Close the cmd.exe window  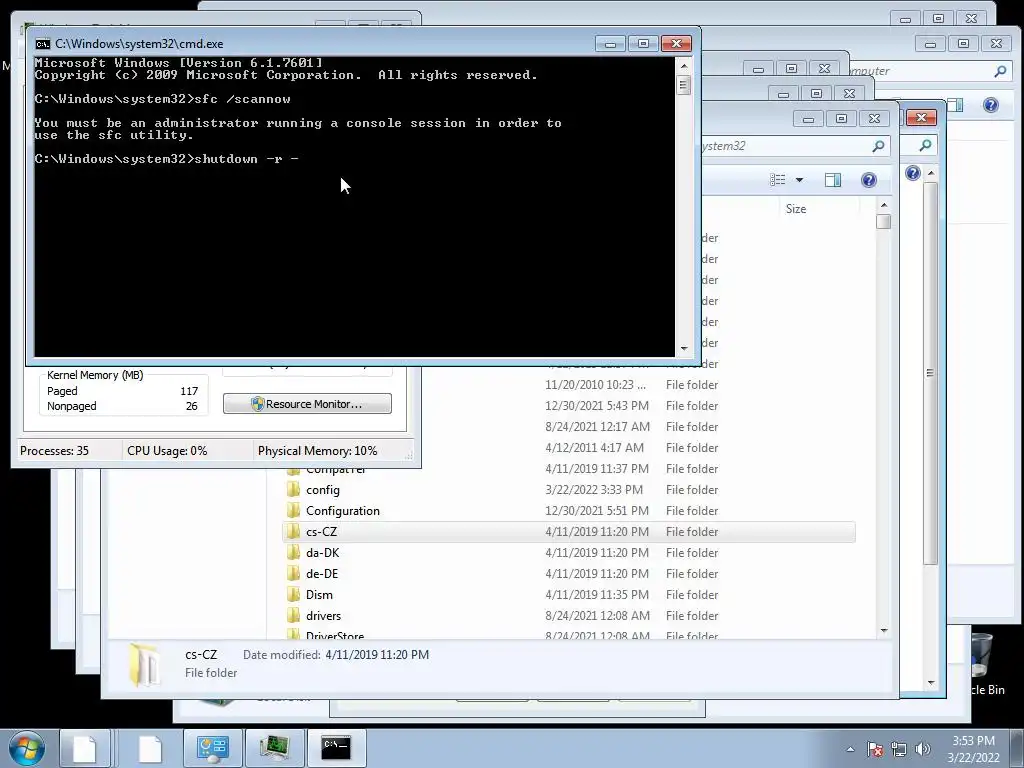677,44
